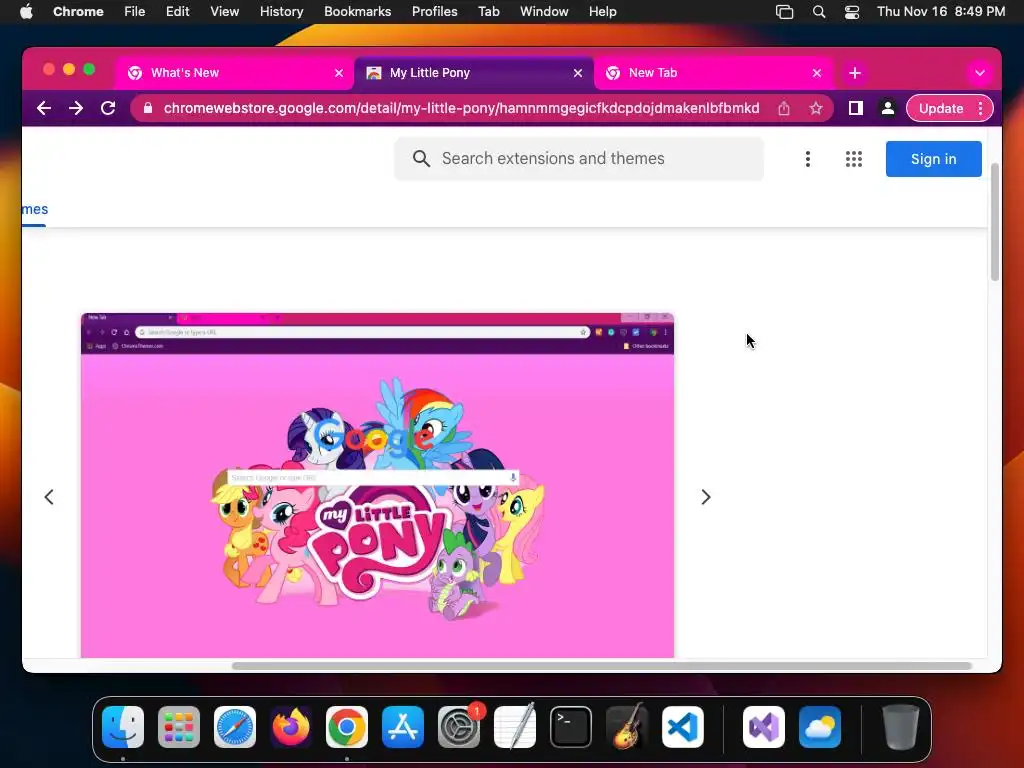
Task: Show the previous theme screenshot
Action: click(x=49, y=497)
